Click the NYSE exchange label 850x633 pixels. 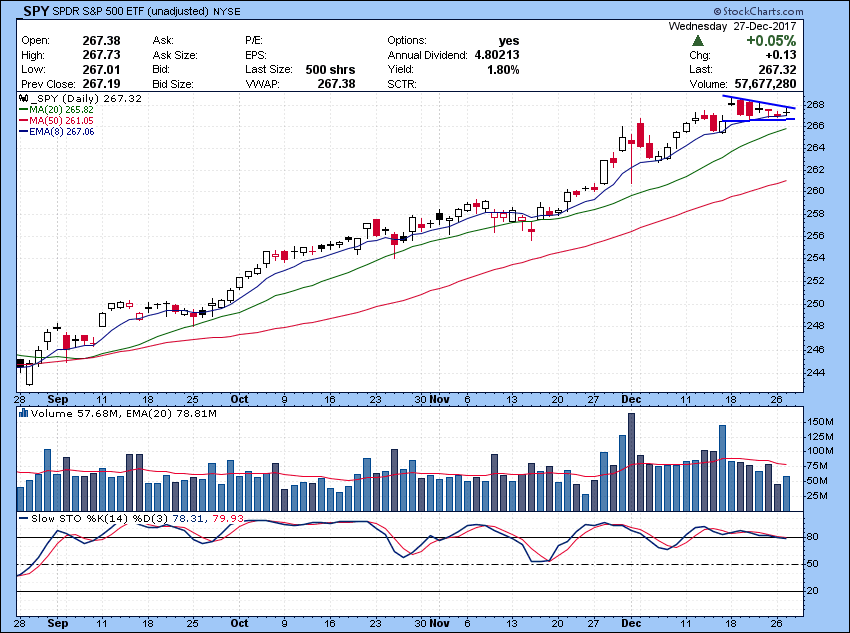tap(227, 11)
